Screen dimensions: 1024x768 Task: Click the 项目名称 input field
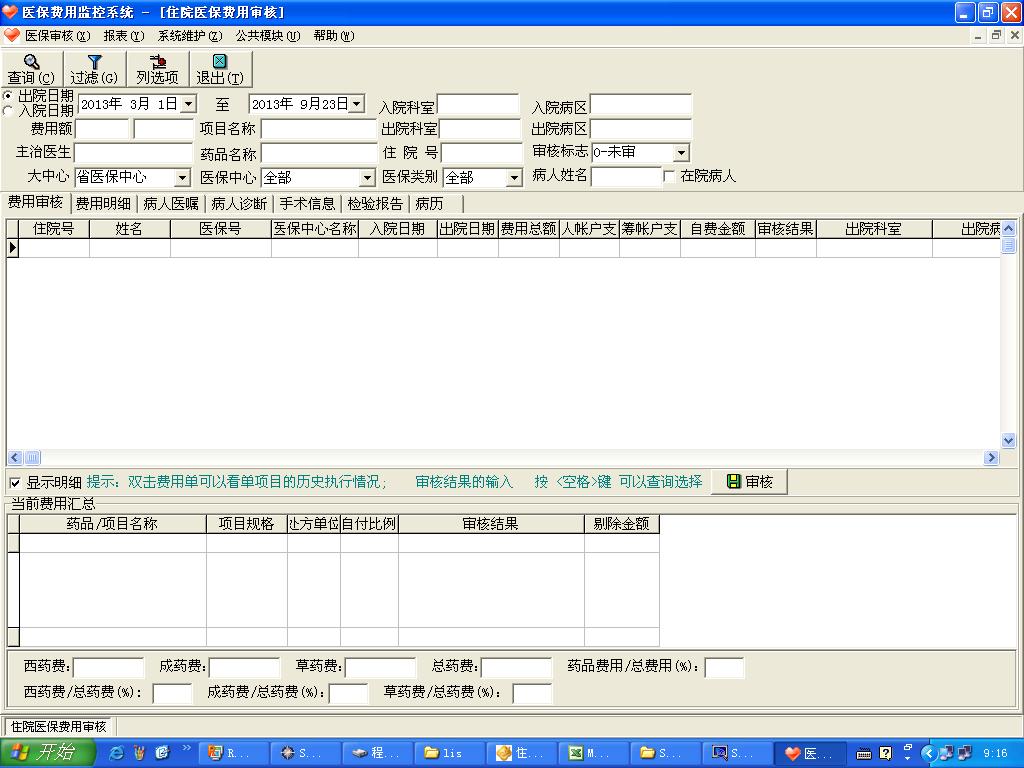click(319, 129)
